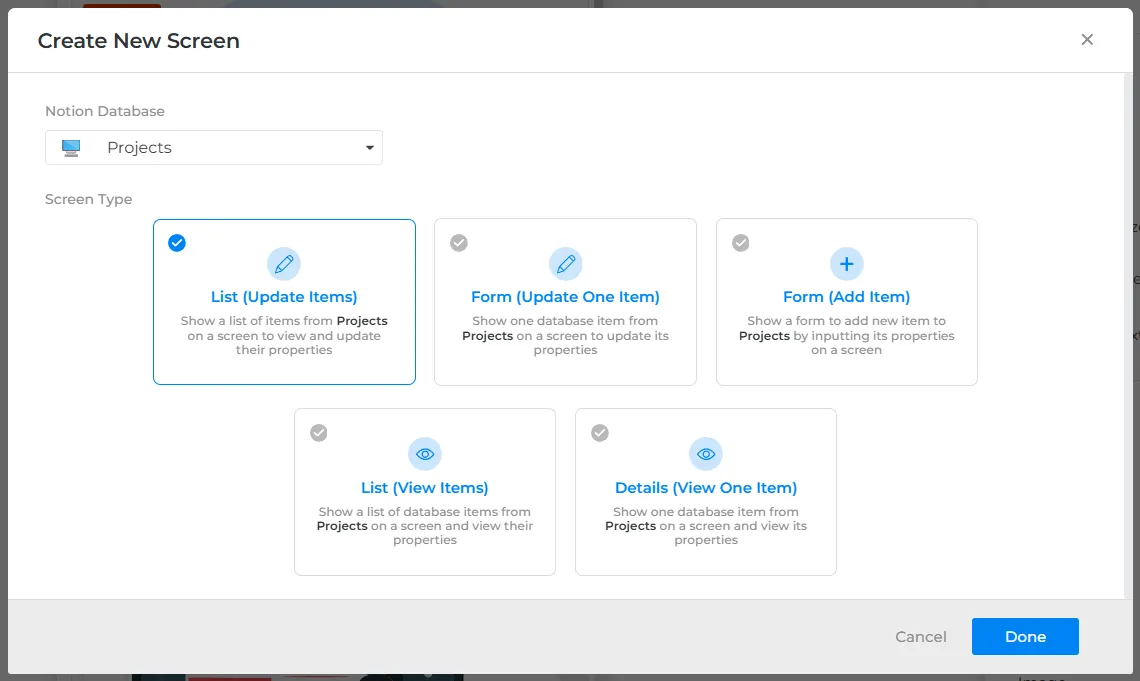This screenshot has height=681, width=1140.
Task: Click the pencil icon in Form (Update One Item) card
Action: point(565,264)
